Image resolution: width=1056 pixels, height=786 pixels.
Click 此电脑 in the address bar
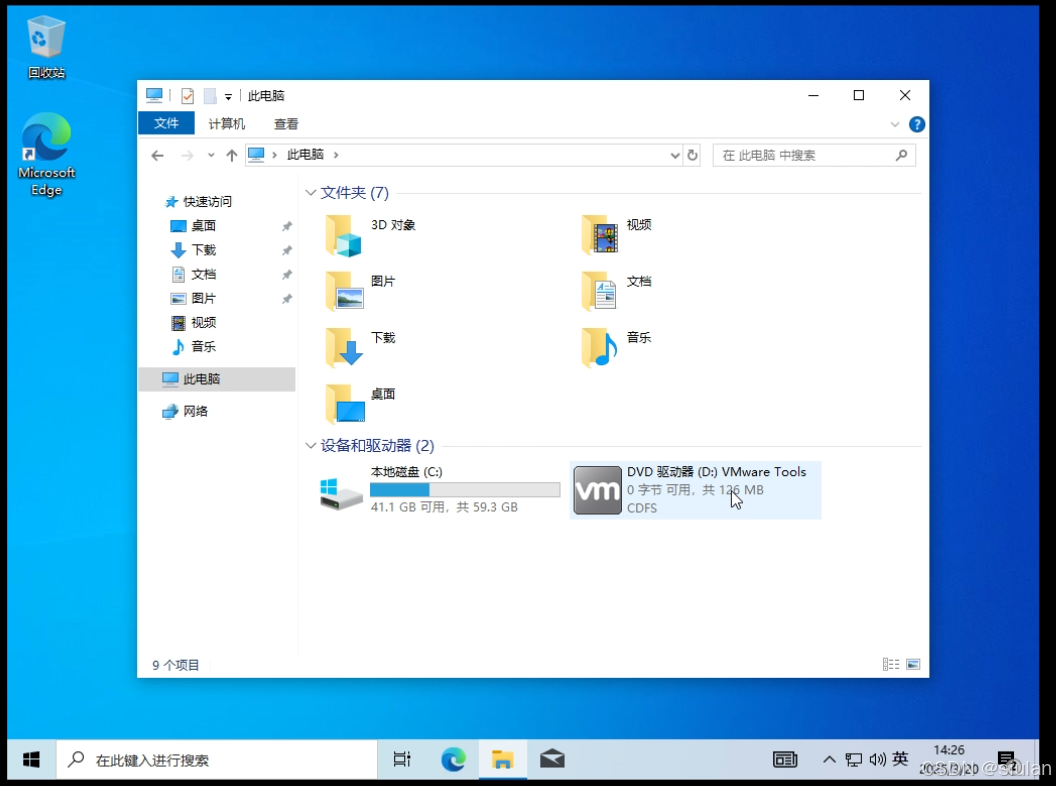[x=305, y=155]
